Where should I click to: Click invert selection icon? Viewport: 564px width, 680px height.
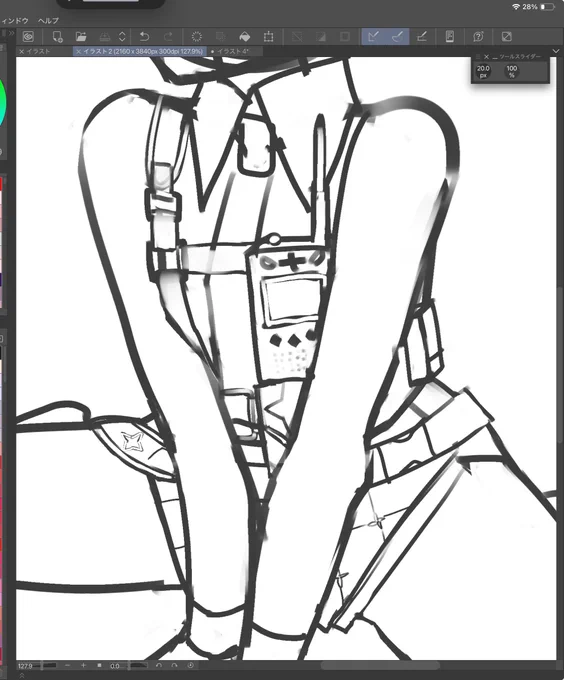[x=321, y=37]
